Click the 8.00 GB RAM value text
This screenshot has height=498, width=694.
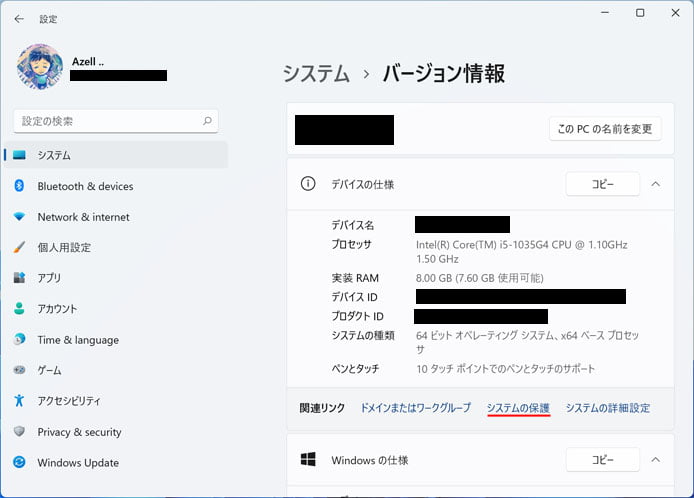[x=480, y=278]
